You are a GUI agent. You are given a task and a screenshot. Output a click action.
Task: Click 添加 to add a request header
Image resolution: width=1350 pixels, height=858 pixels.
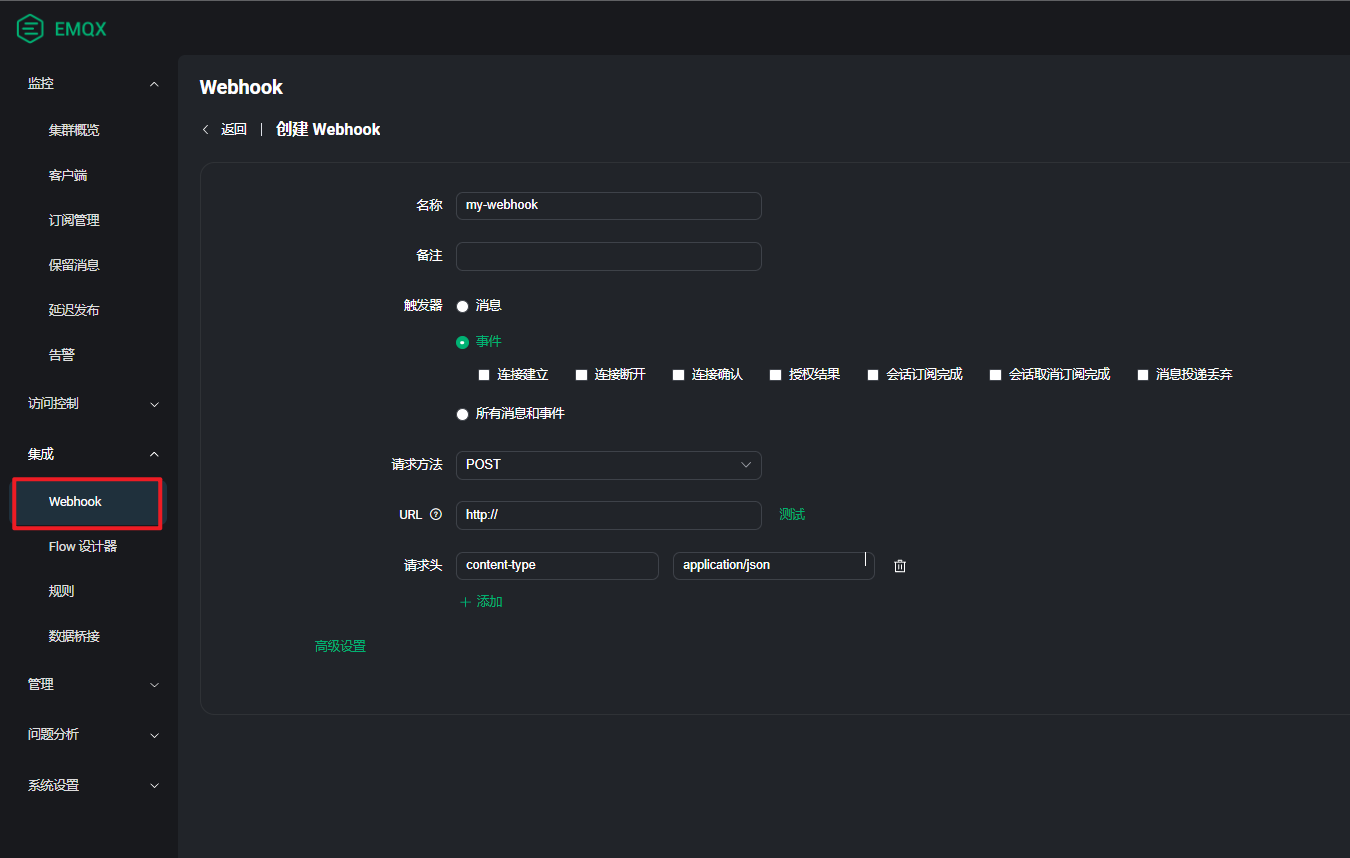[489, 602]
